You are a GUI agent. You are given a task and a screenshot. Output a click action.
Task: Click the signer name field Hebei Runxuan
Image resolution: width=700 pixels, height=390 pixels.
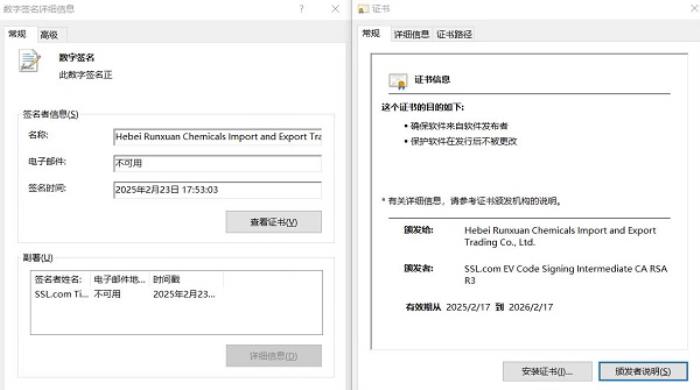[217, 137]
